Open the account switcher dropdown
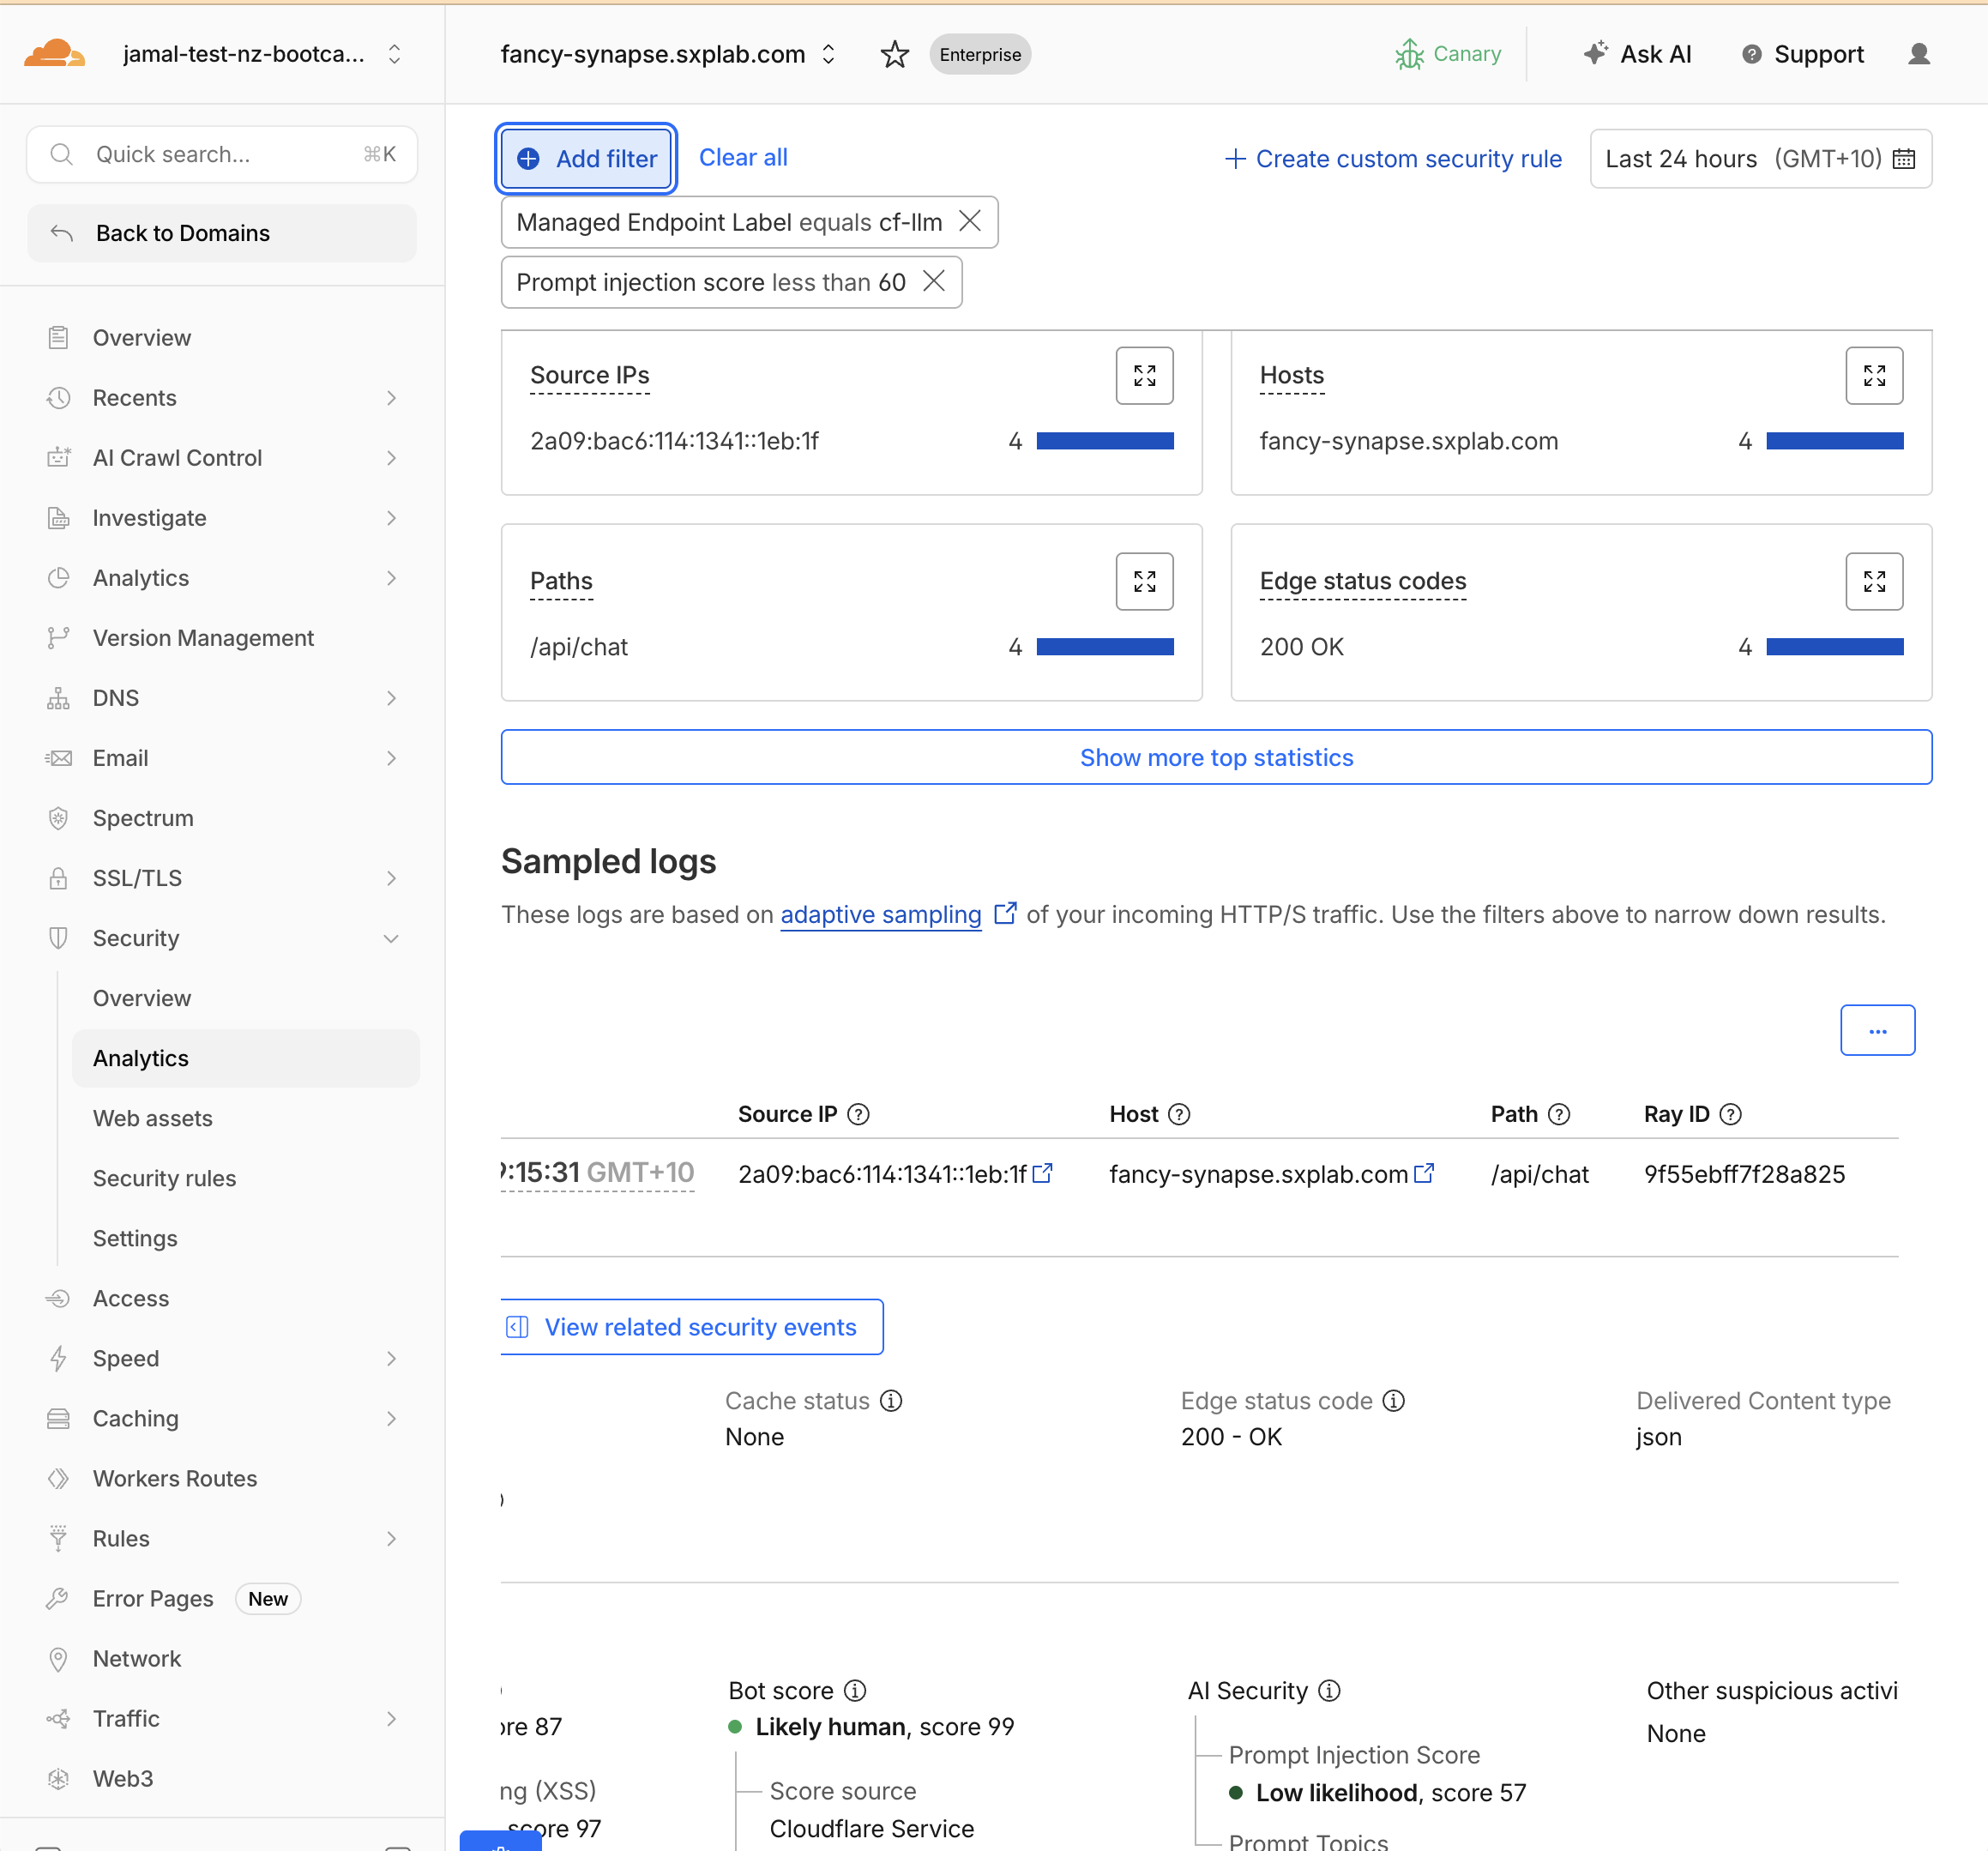Screen dimensions: 1988x1851 click(394, 54)
